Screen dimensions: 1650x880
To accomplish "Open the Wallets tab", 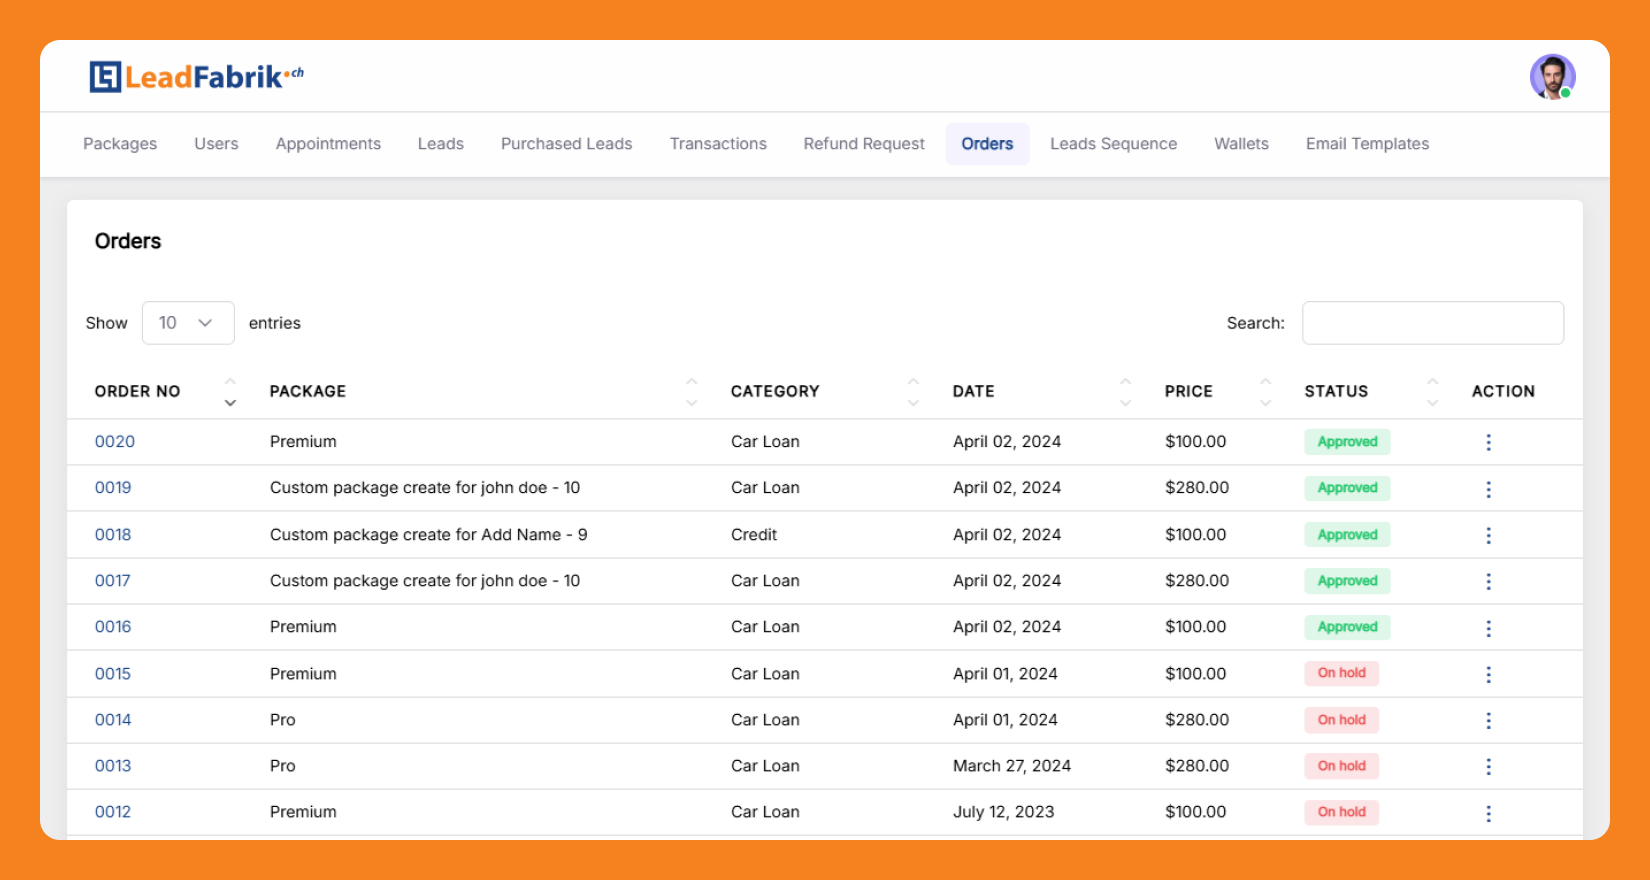I will (1241, 144).
